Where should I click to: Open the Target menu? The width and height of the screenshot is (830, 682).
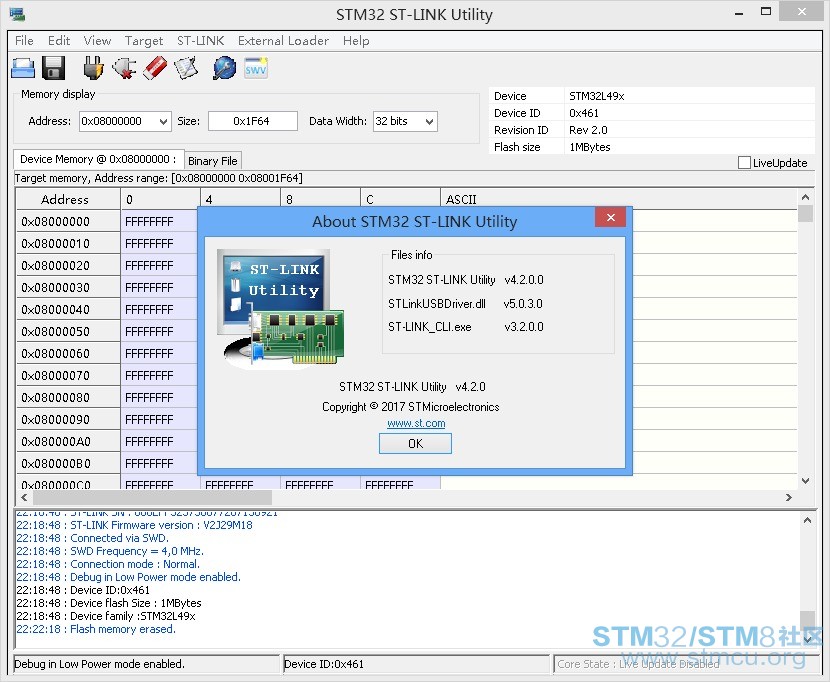coord(144,41)
